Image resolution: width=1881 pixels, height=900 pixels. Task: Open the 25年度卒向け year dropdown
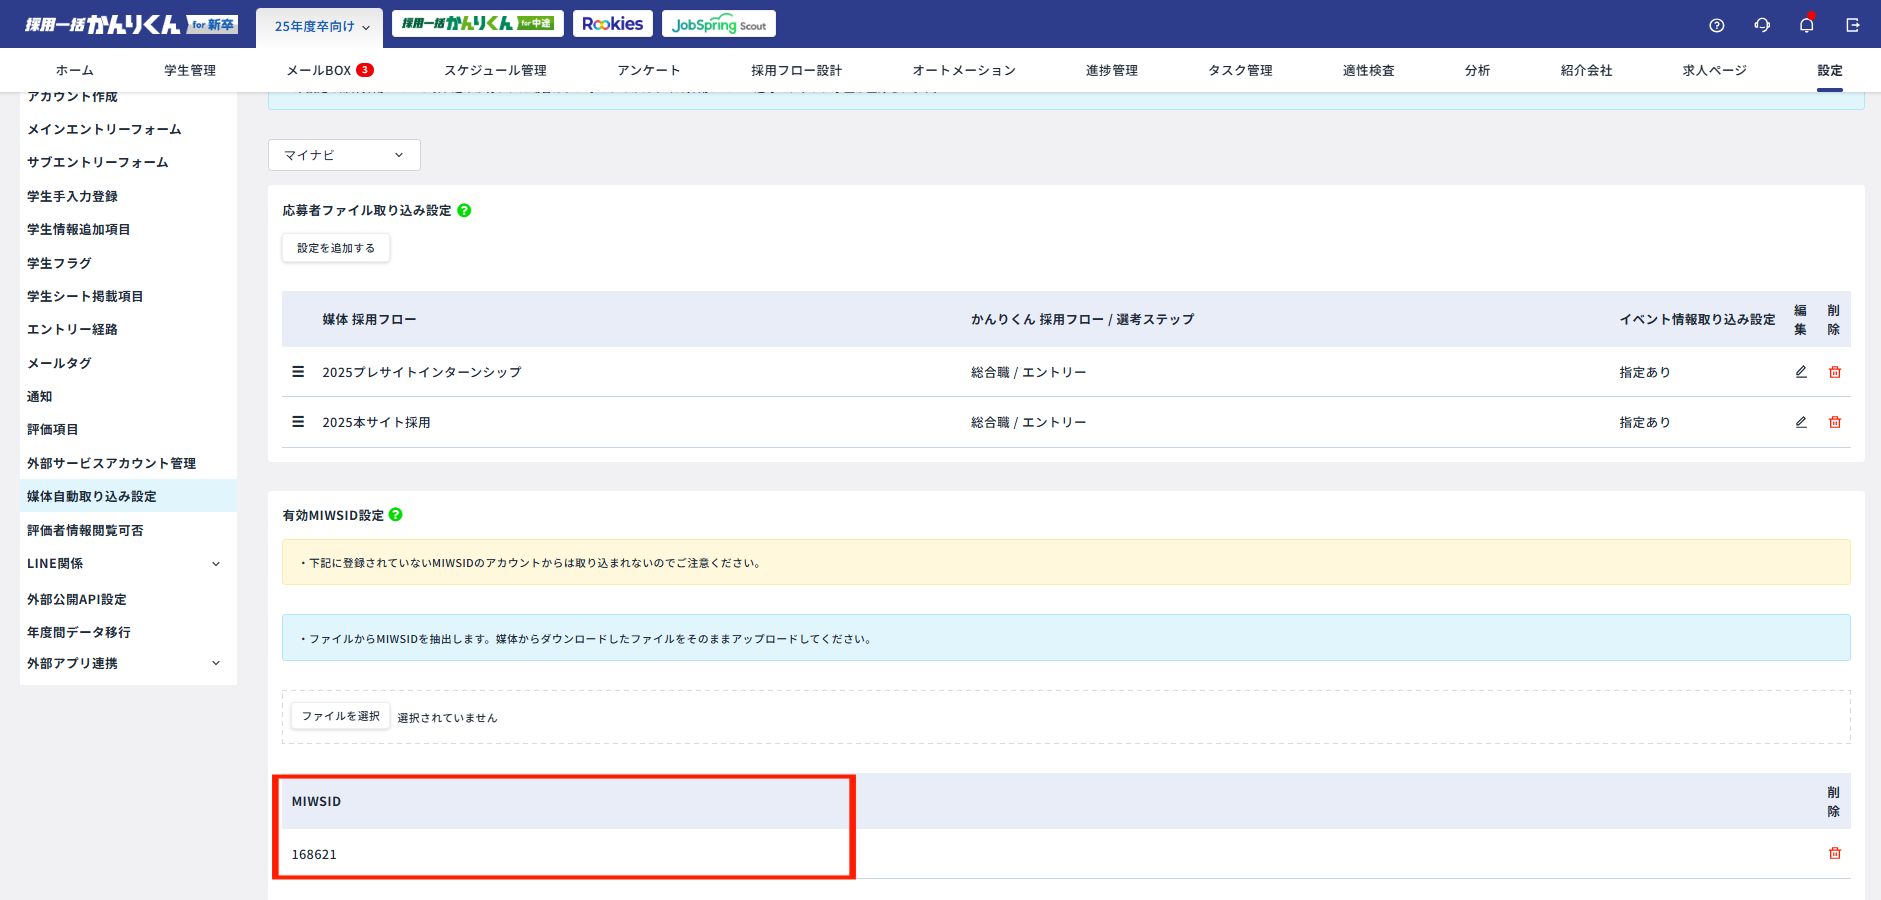pyautogui.click(x=320, y=26)
